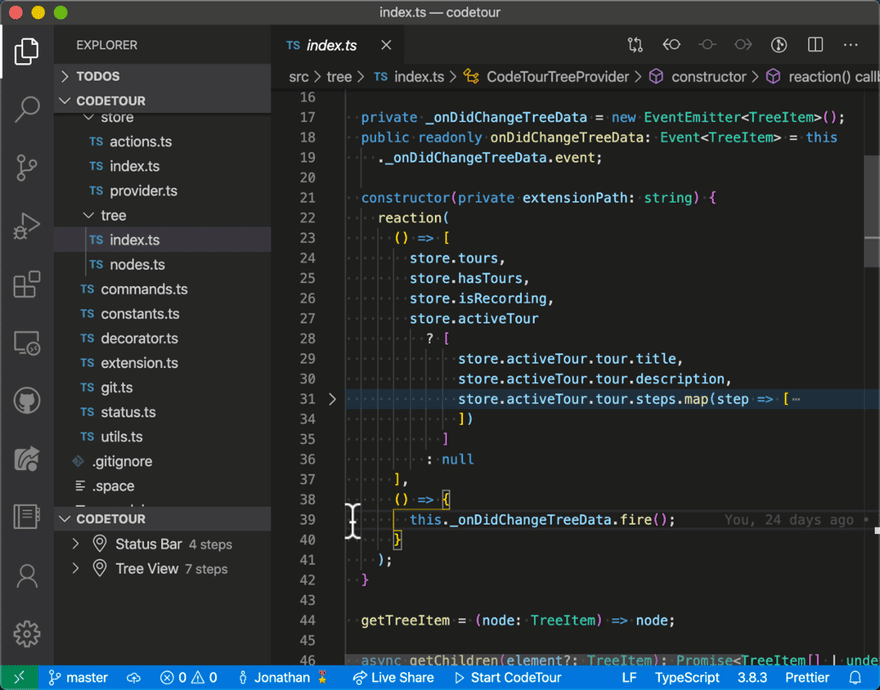The height and width of the screenshot is (690, 880).
Task: Open the More Actions ellipsis menu
Action: point(851,45)
